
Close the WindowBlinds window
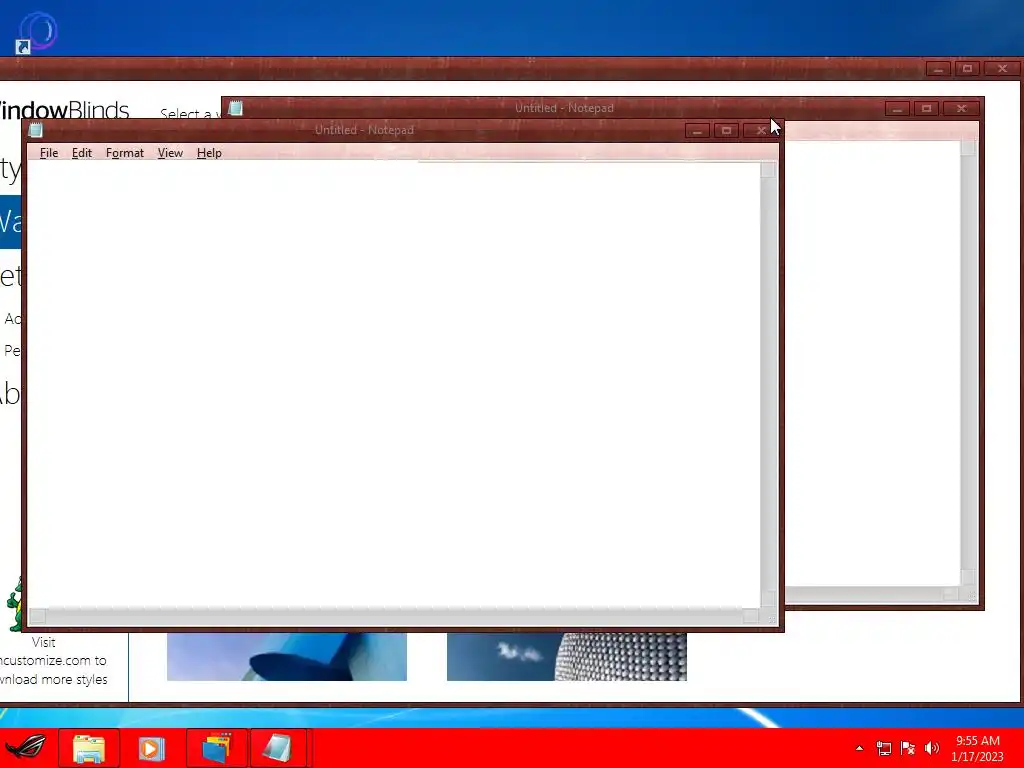click(x=1002, y=69)
